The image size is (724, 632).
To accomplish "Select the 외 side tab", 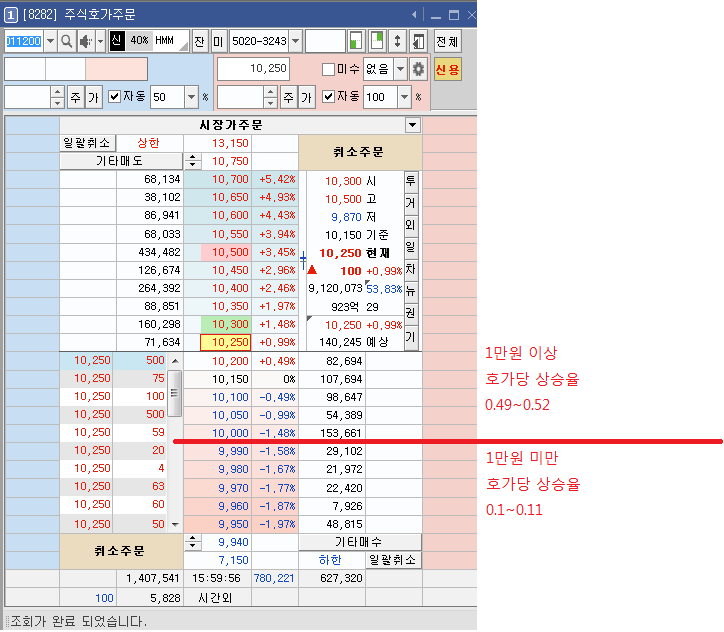I will [x=410, y=225].
